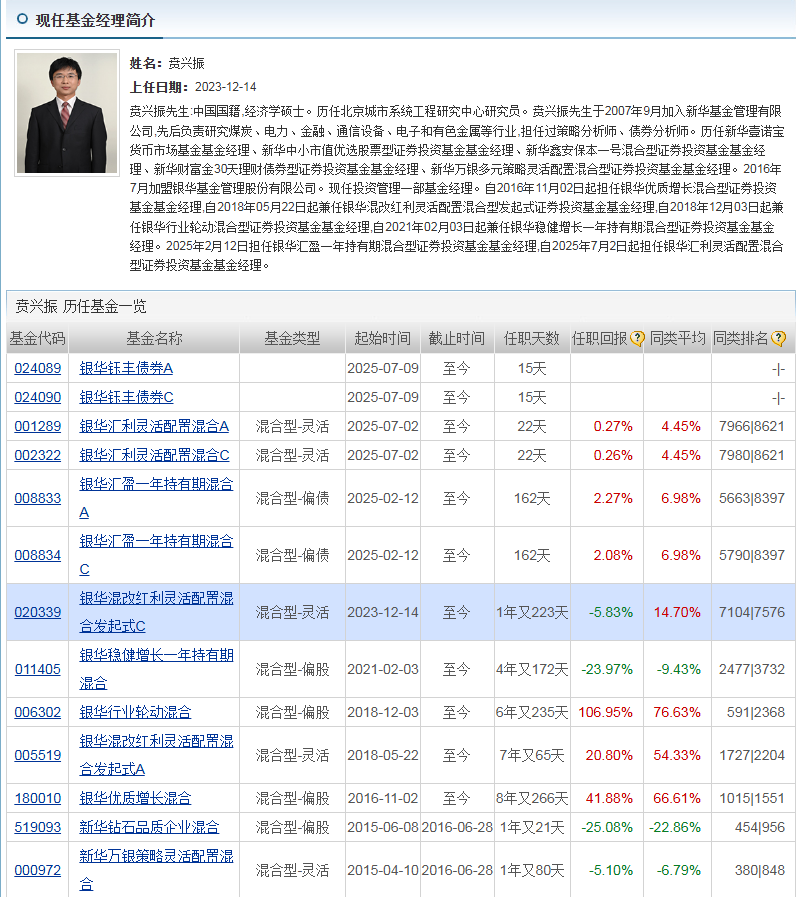Select the ranking cell 591|2368
802x897 pixels.
point(755,713)
